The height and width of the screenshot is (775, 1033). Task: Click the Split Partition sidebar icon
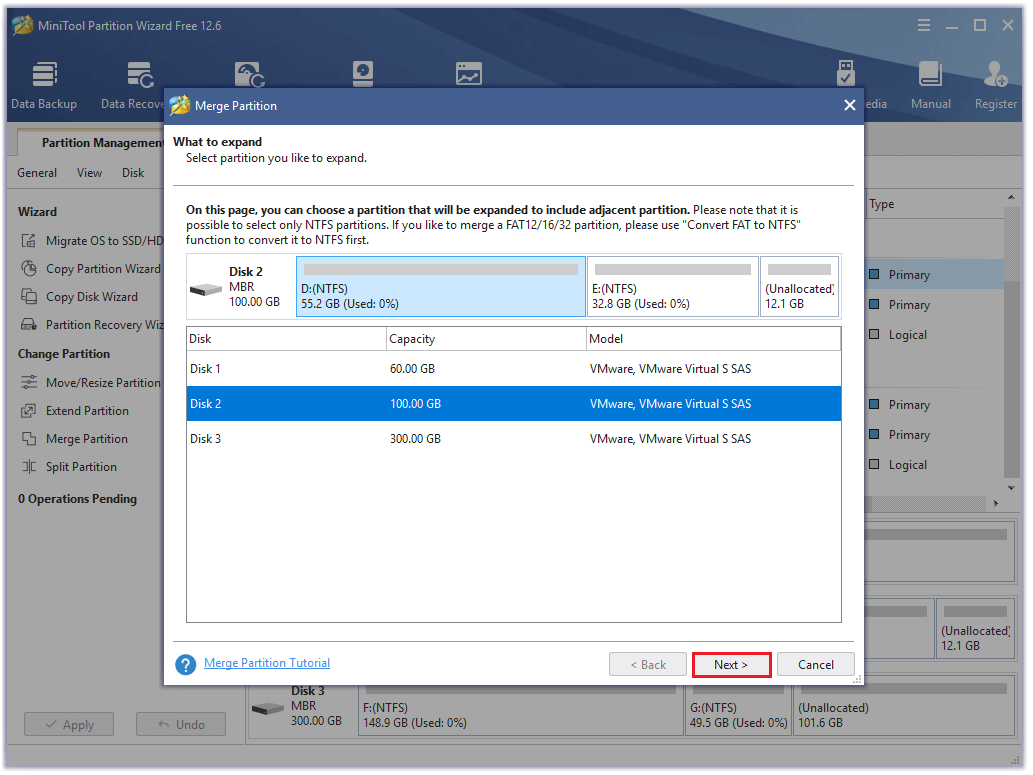(x=29, y=467)
